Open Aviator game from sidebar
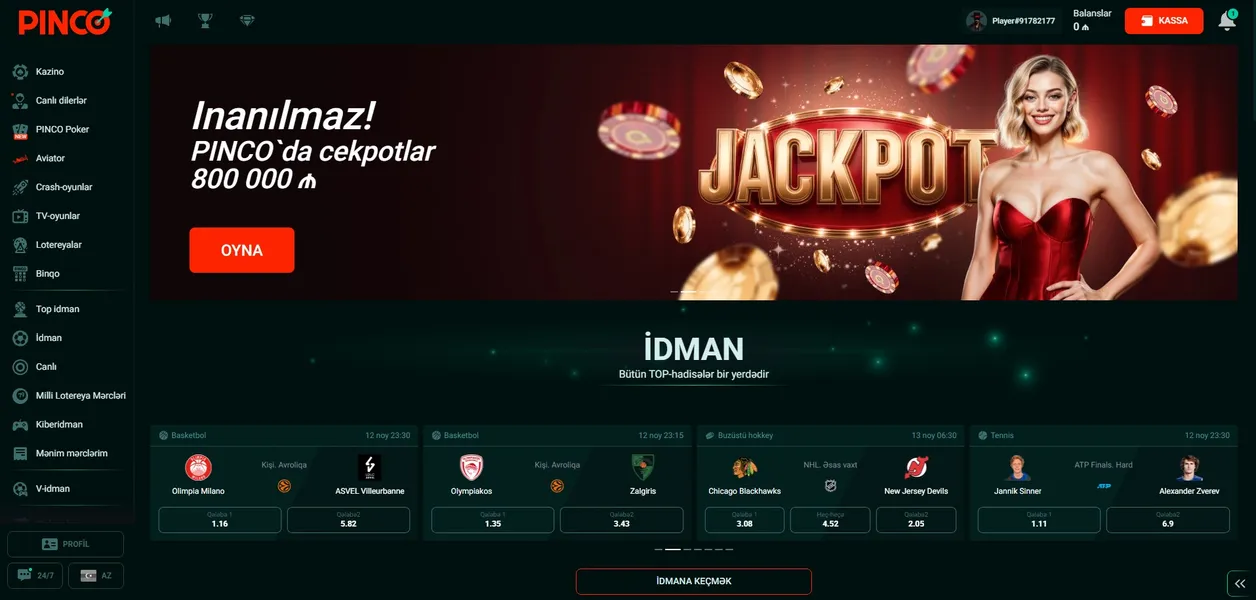Screen dimensions: 1256x600 click(x=52, y=158)
